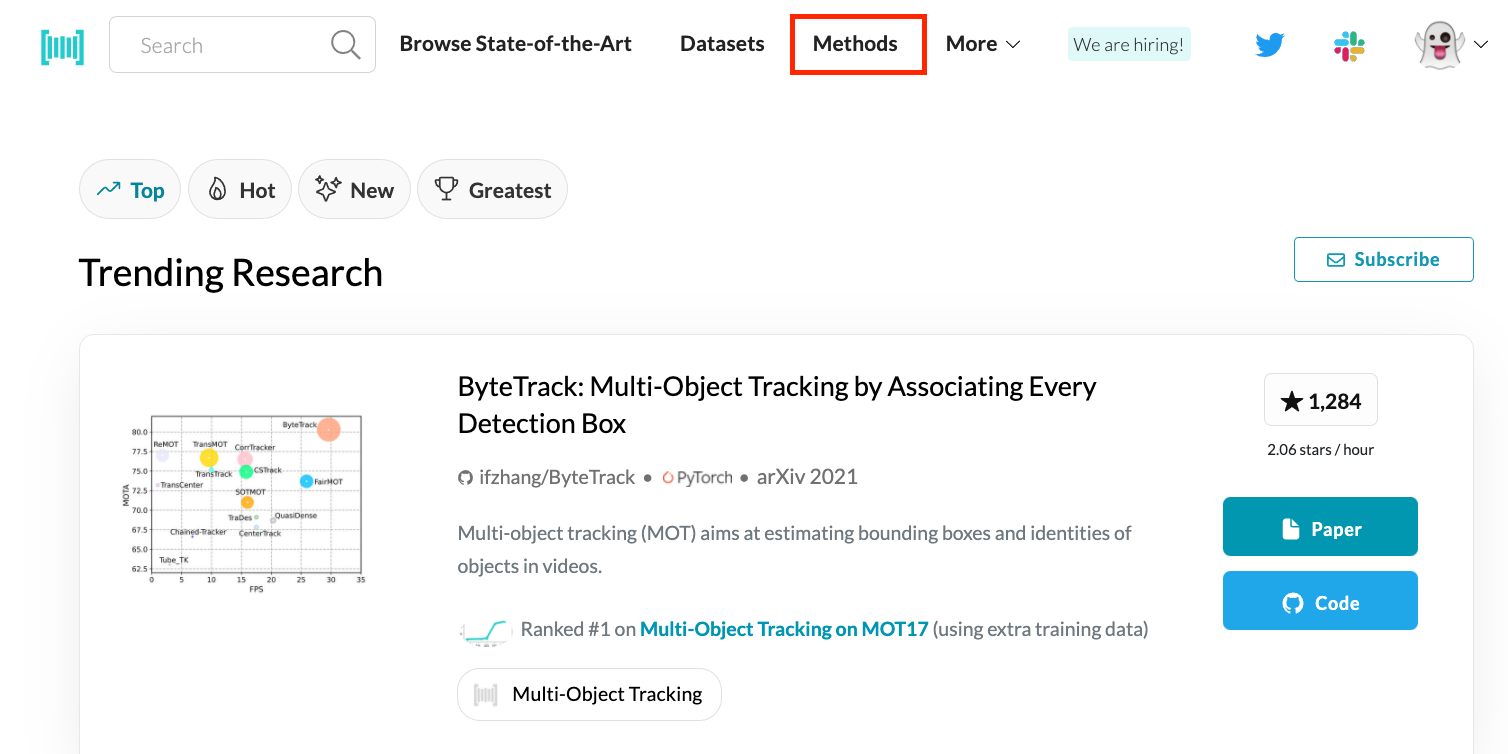Open the Twitter bird icon link
This screenshot has height=754, width=1508.
tap(1269, 45)
